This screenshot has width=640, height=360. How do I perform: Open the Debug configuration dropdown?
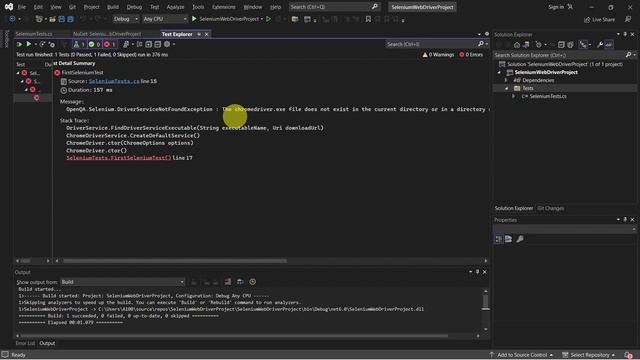point(126,19)
